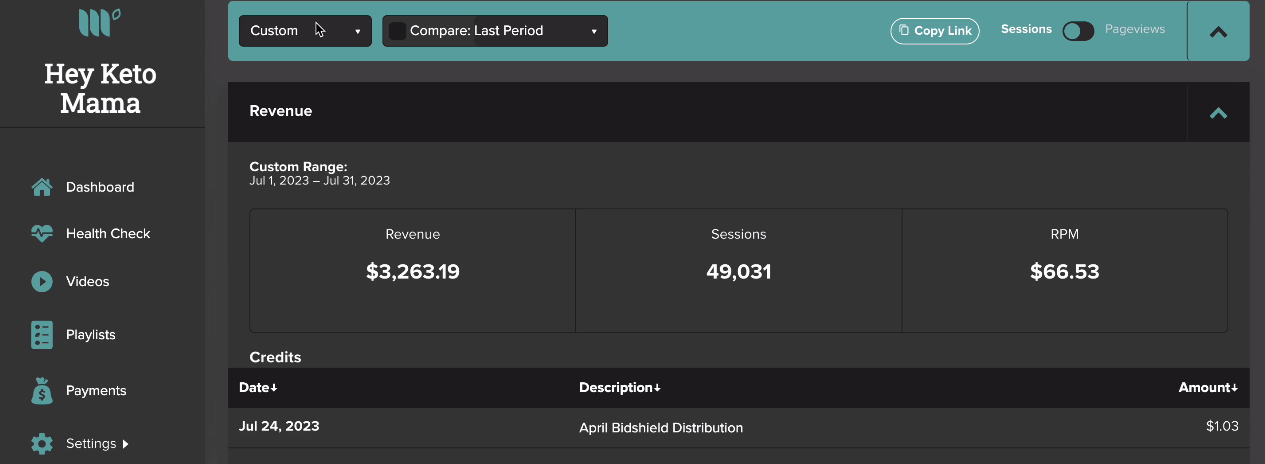
Task: Go to Health Check page
Action: click(x=108, y=234)
